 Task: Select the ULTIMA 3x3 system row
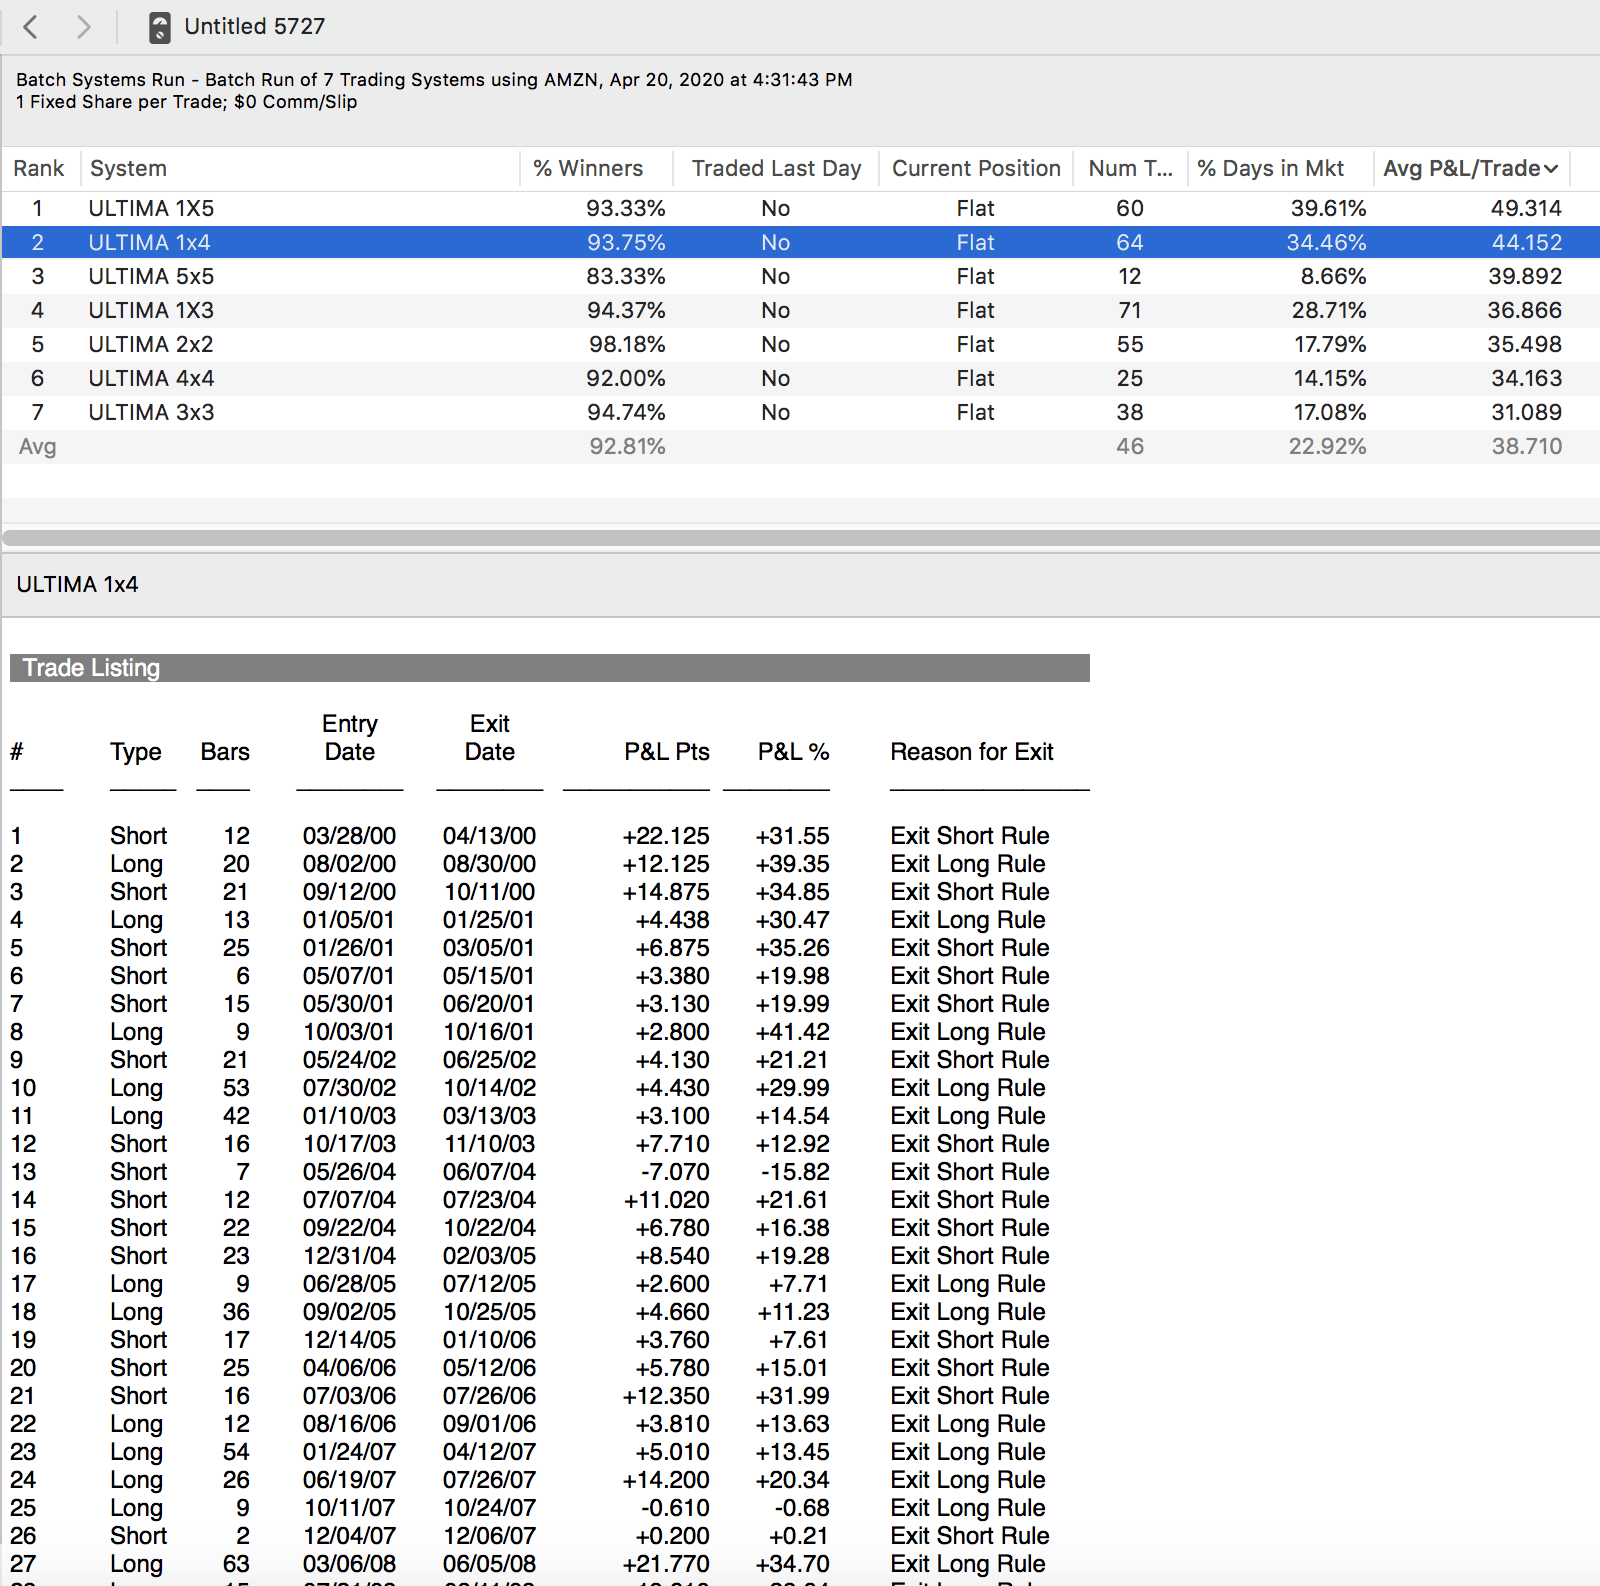[151, 412]
